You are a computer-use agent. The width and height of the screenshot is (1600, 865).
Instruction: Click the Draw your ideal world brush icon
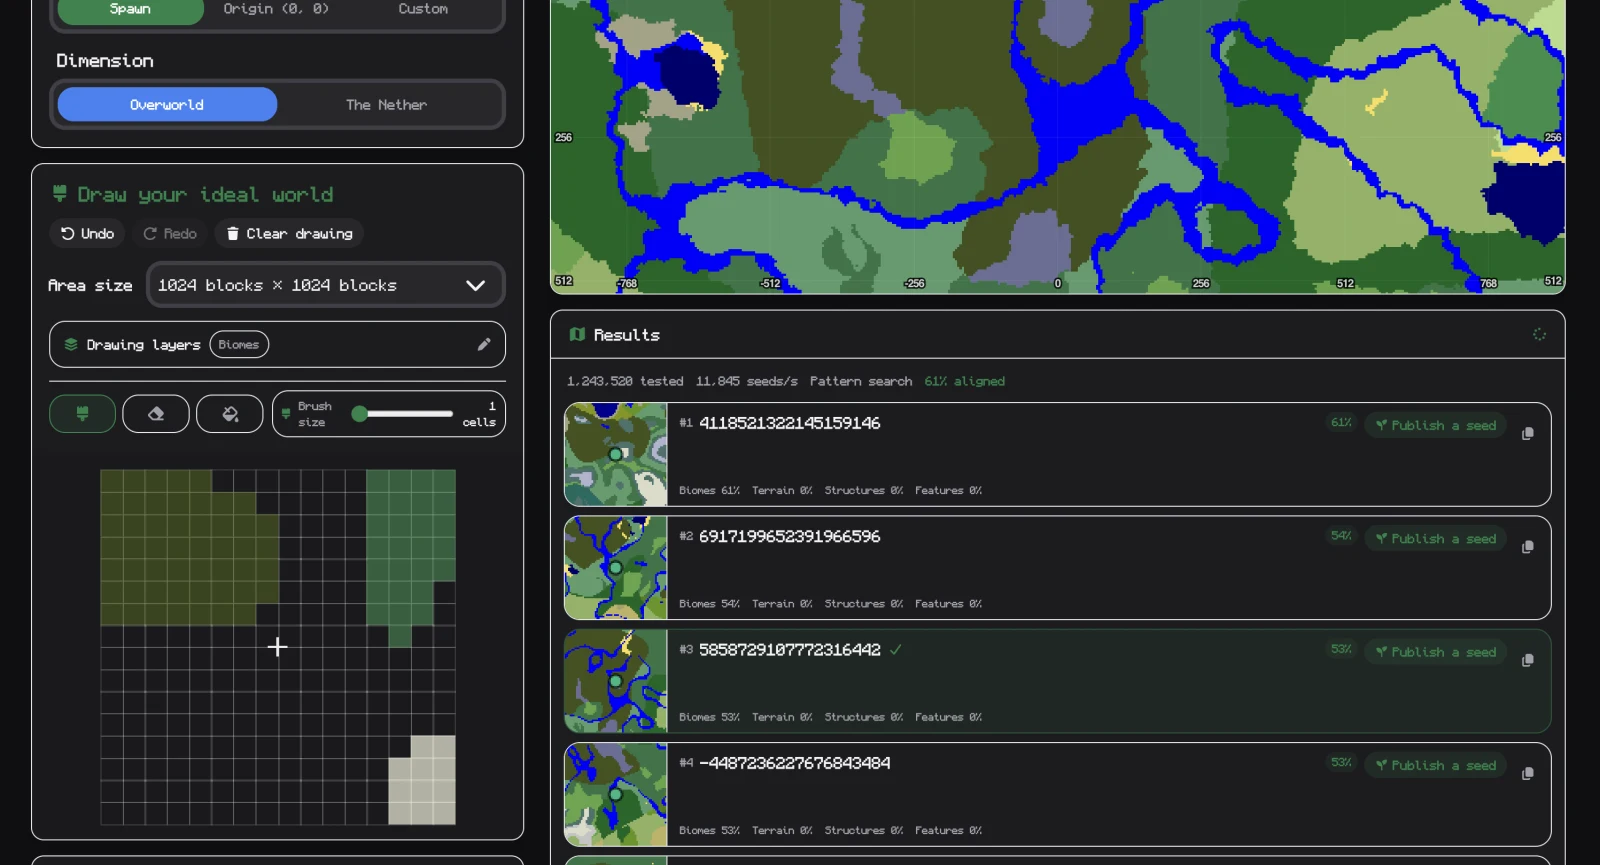click(x=60, y=193)
